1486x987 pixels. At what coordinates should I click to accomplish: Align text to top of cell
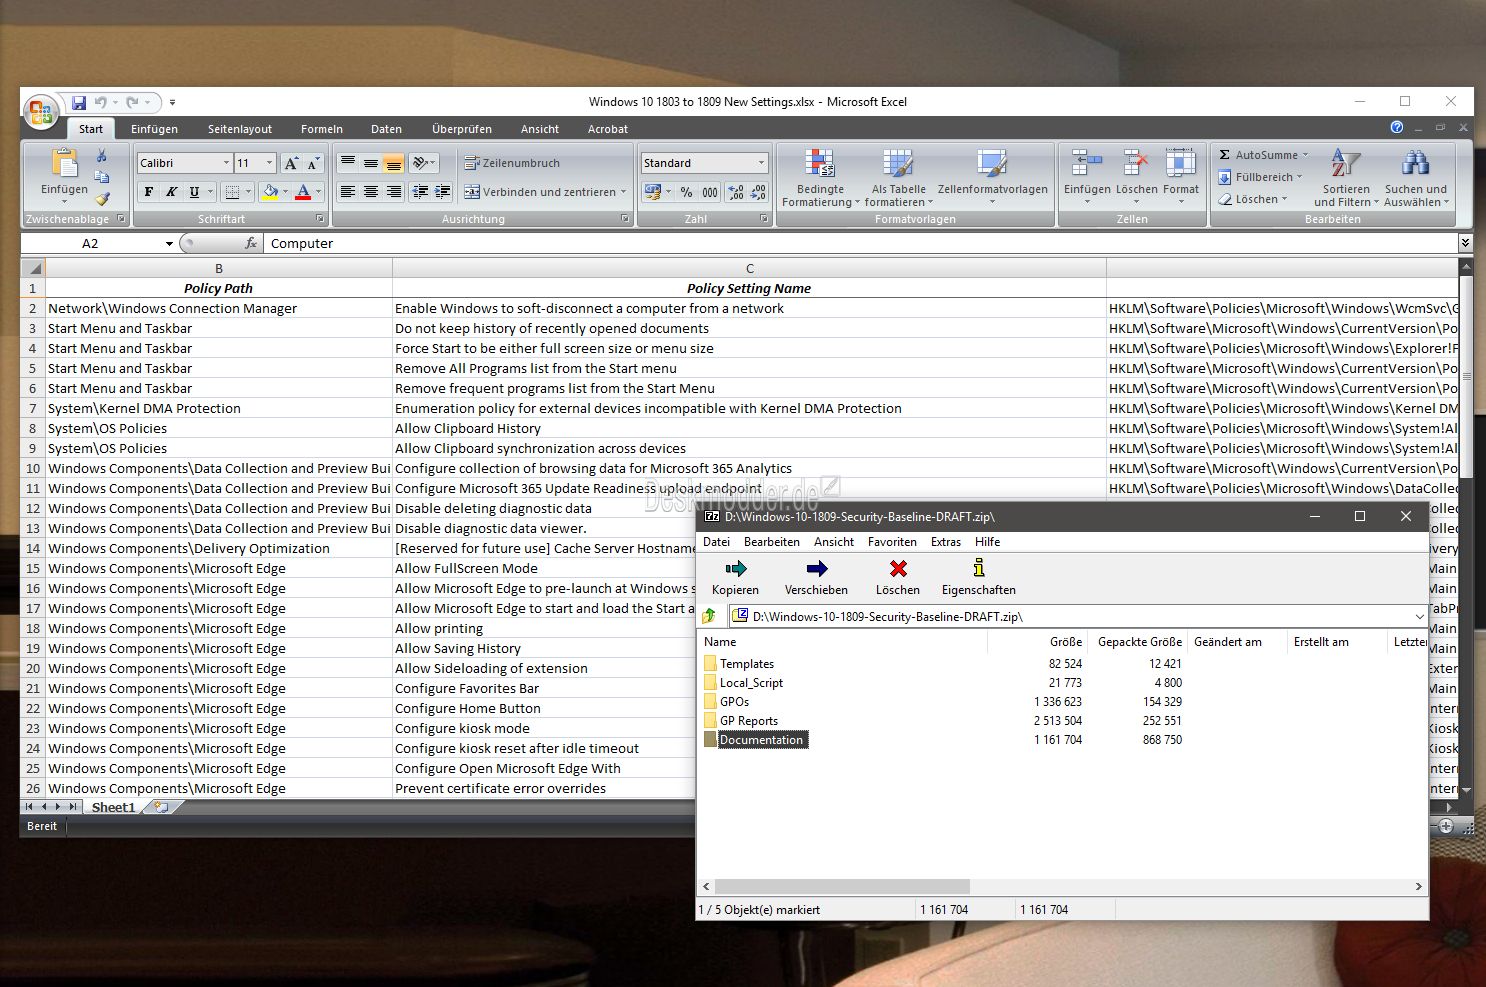(348, 163)
